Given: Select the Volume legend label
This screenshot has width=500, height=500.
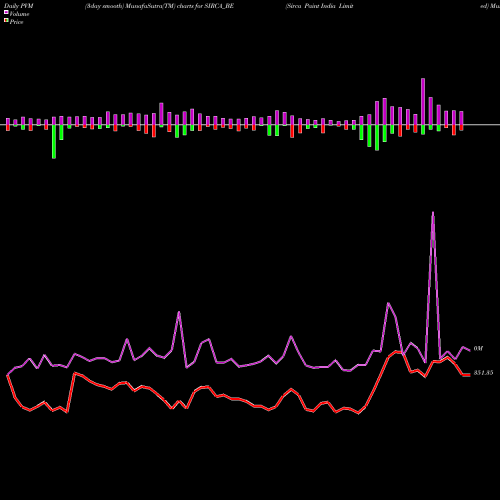Looking at the screenshot, I should [19, 14].
